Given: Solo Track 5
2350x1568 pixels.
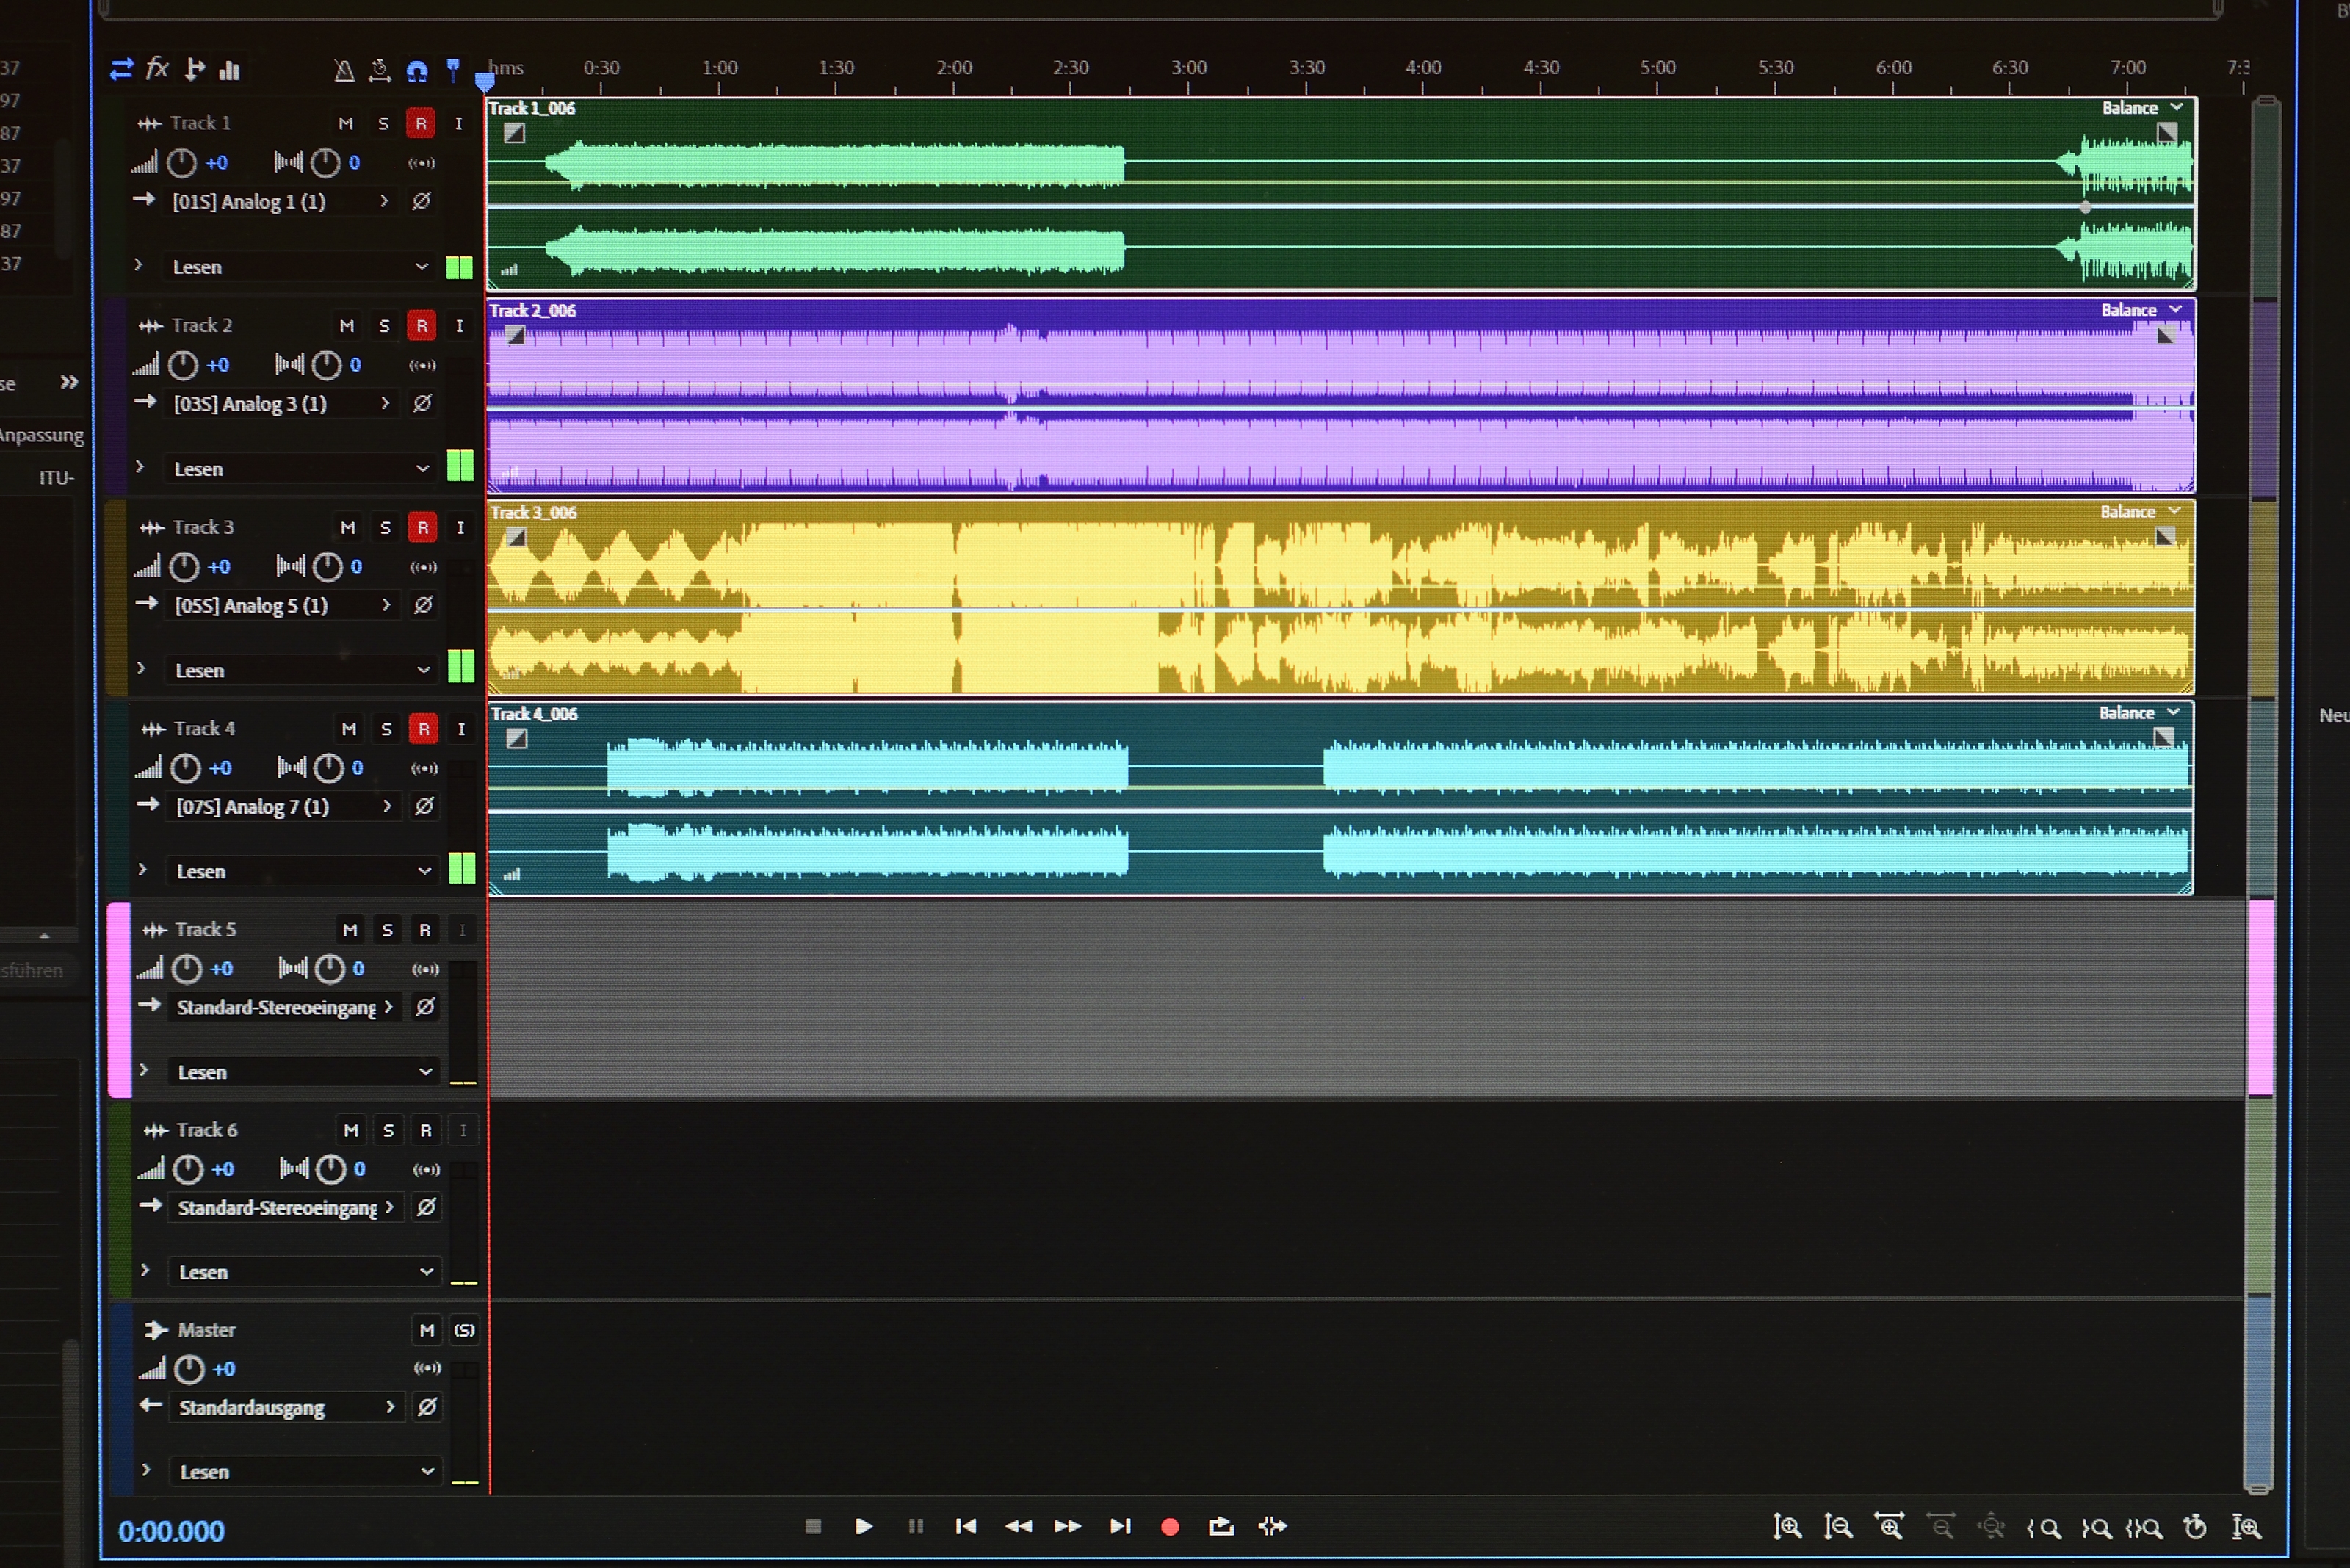Looking at the screenshot, I should [388, 930].
